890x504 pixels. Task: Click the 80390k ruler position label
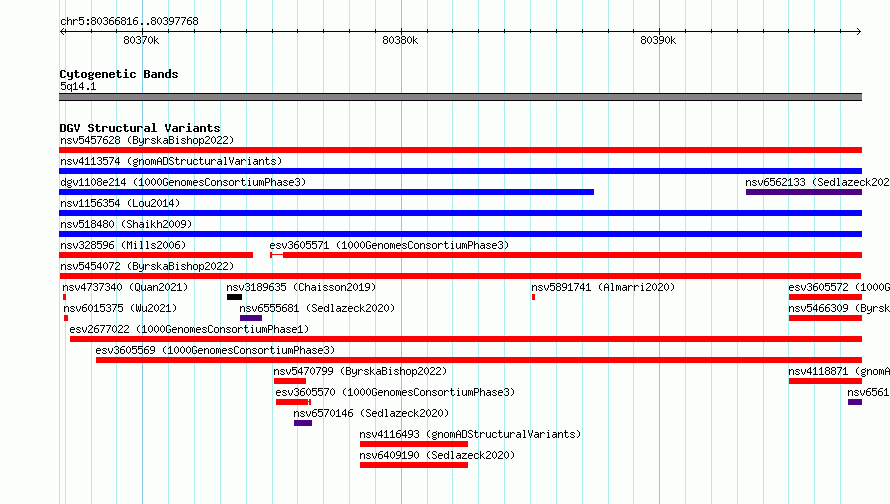658,40
